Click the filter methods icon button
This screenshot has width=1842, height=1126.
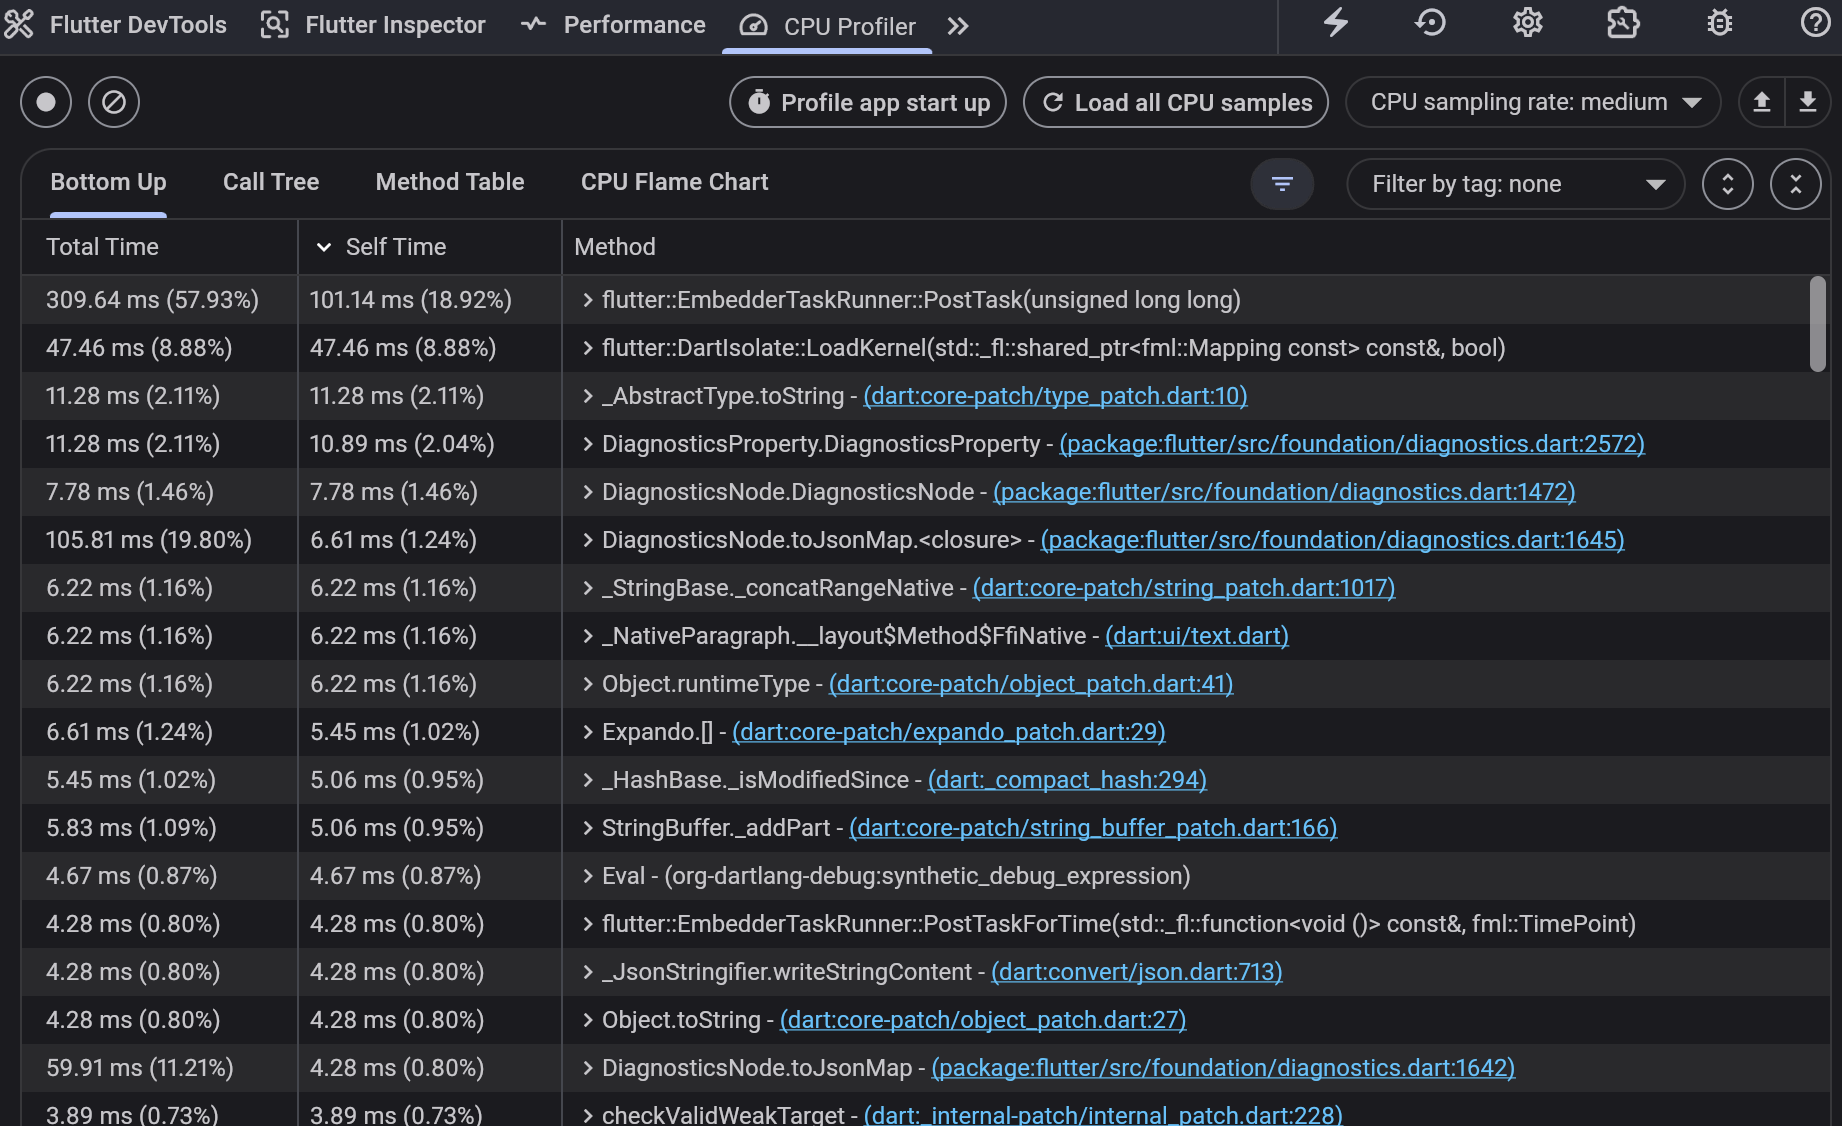1282,184
